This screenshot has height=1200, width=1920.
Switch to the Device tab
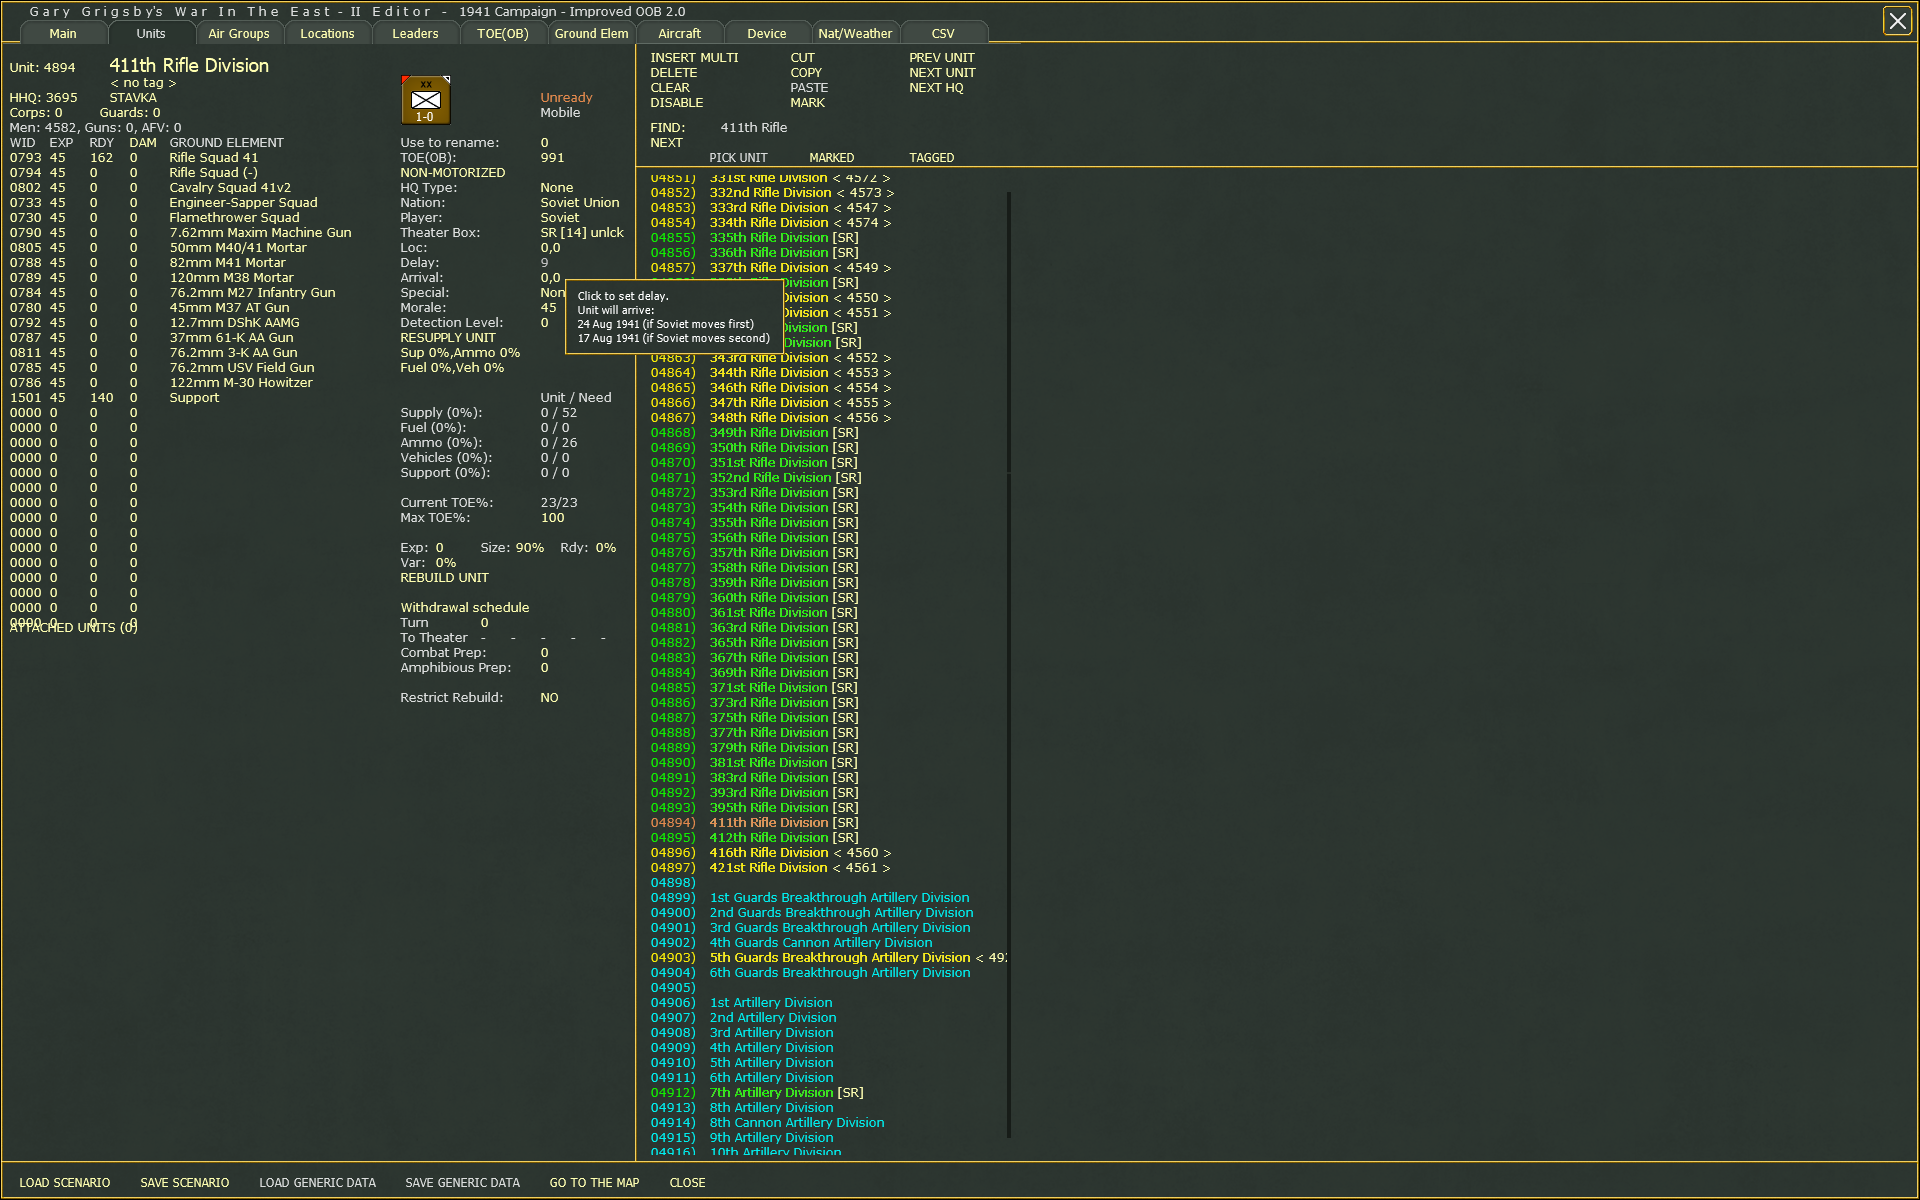click(x=767, y=34)
